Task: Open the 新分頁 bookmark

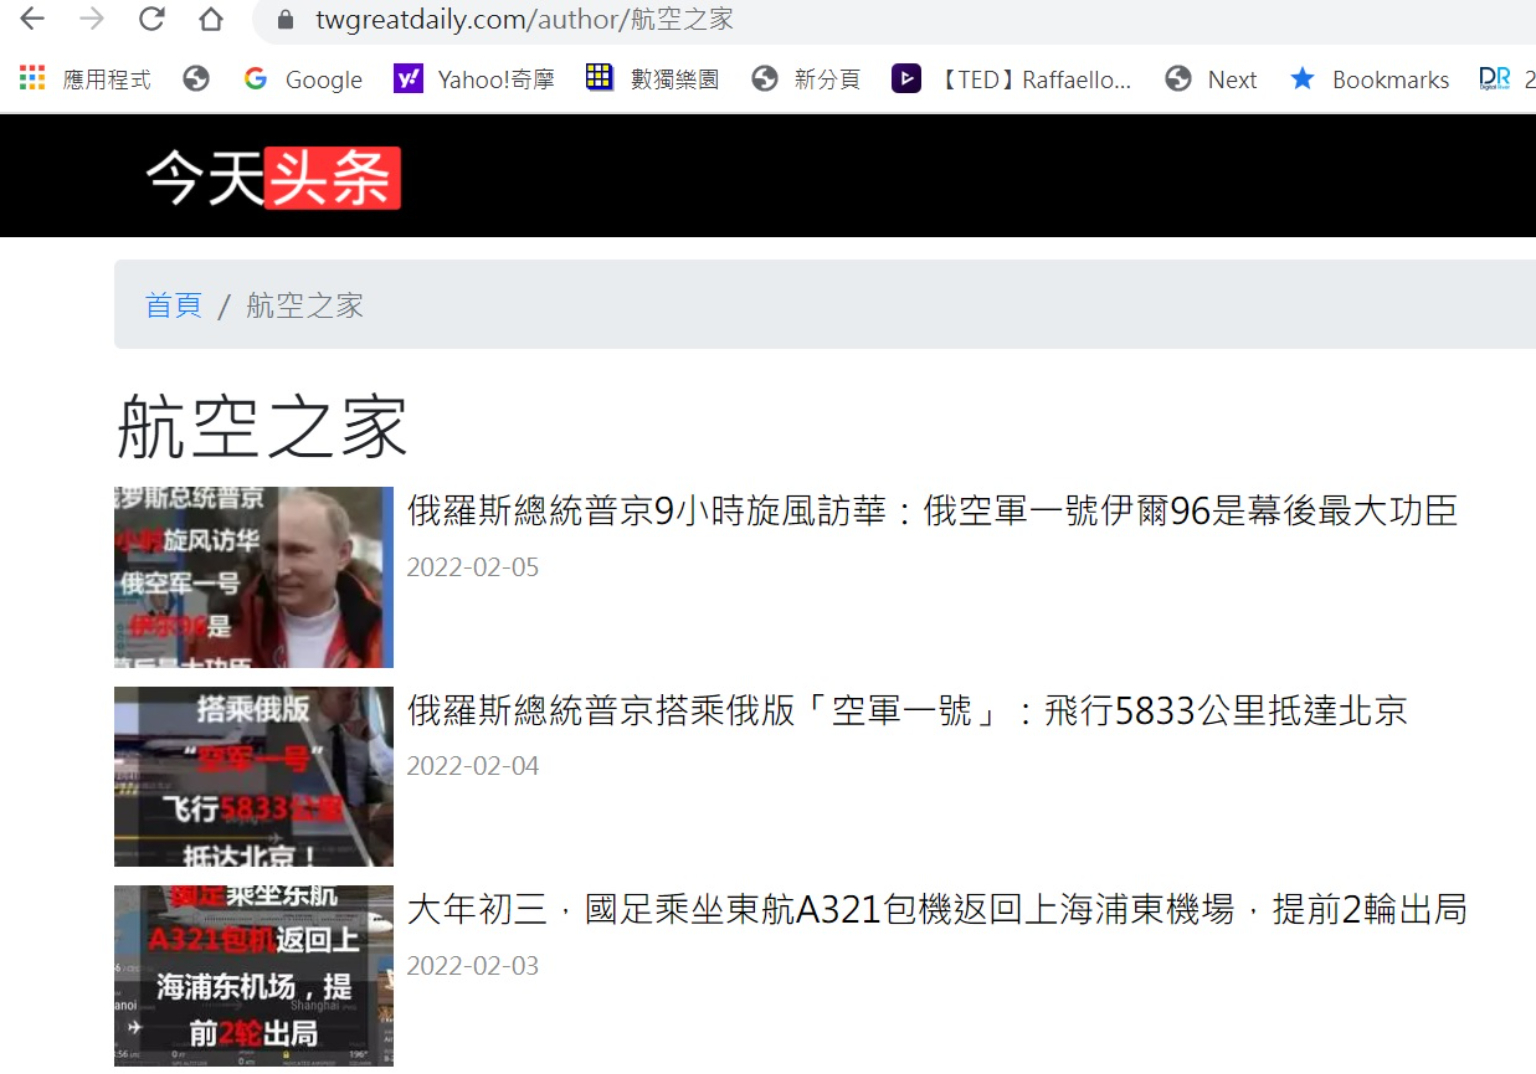Action: 806,79
